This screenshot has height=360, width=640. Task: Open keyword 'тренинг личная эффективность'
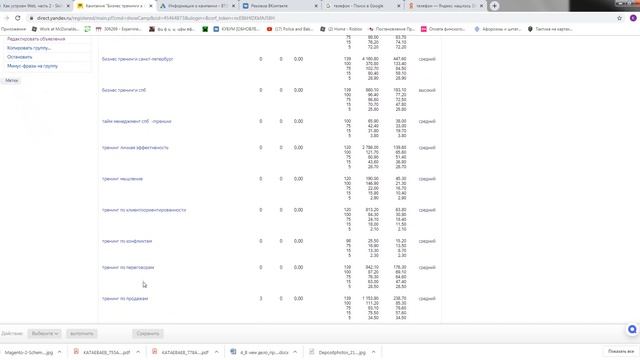135,148
